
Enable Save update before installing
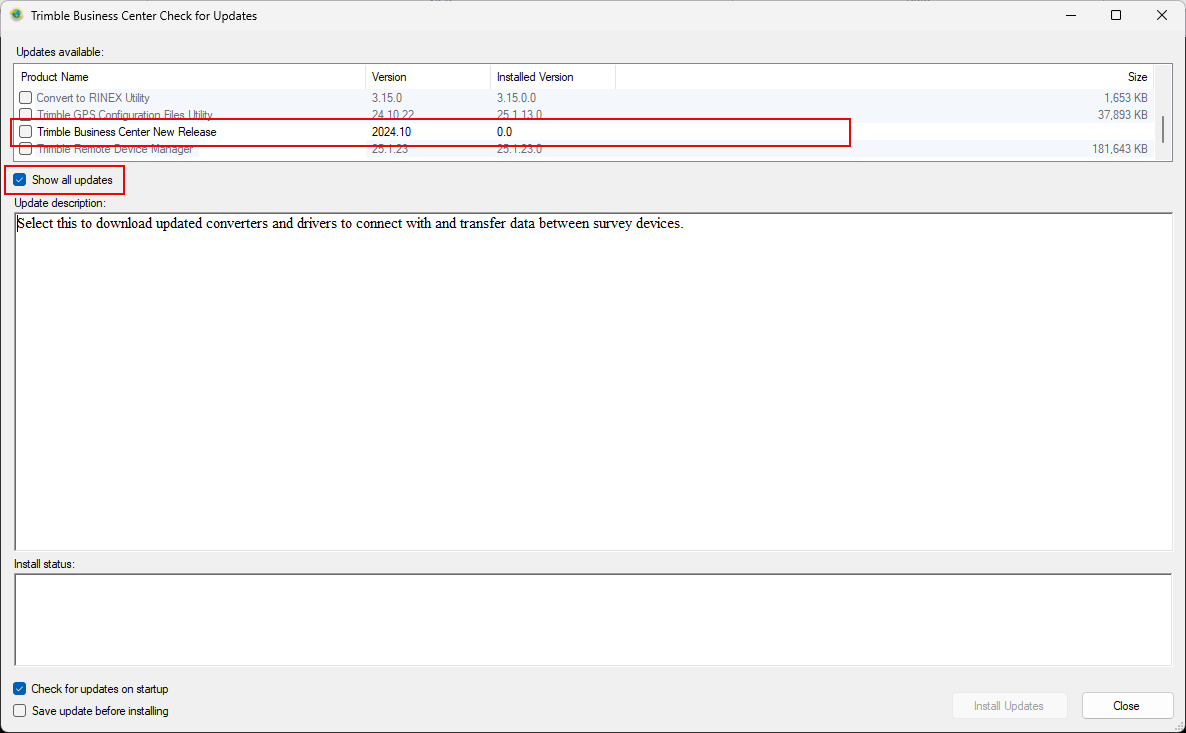[x=20, y=711]
